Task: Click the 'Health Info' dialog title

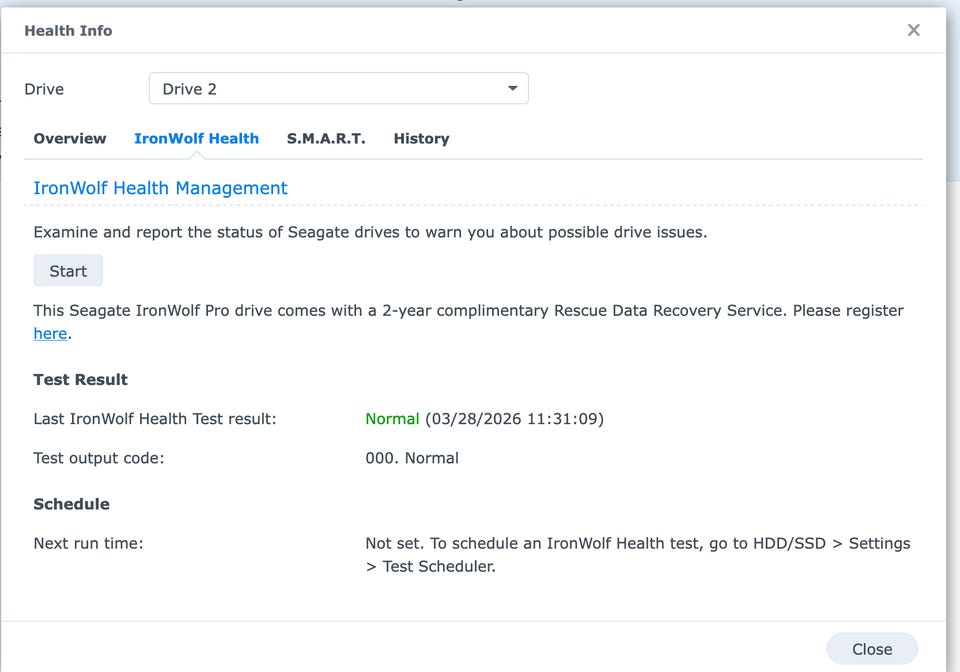Action: [68, 31]
